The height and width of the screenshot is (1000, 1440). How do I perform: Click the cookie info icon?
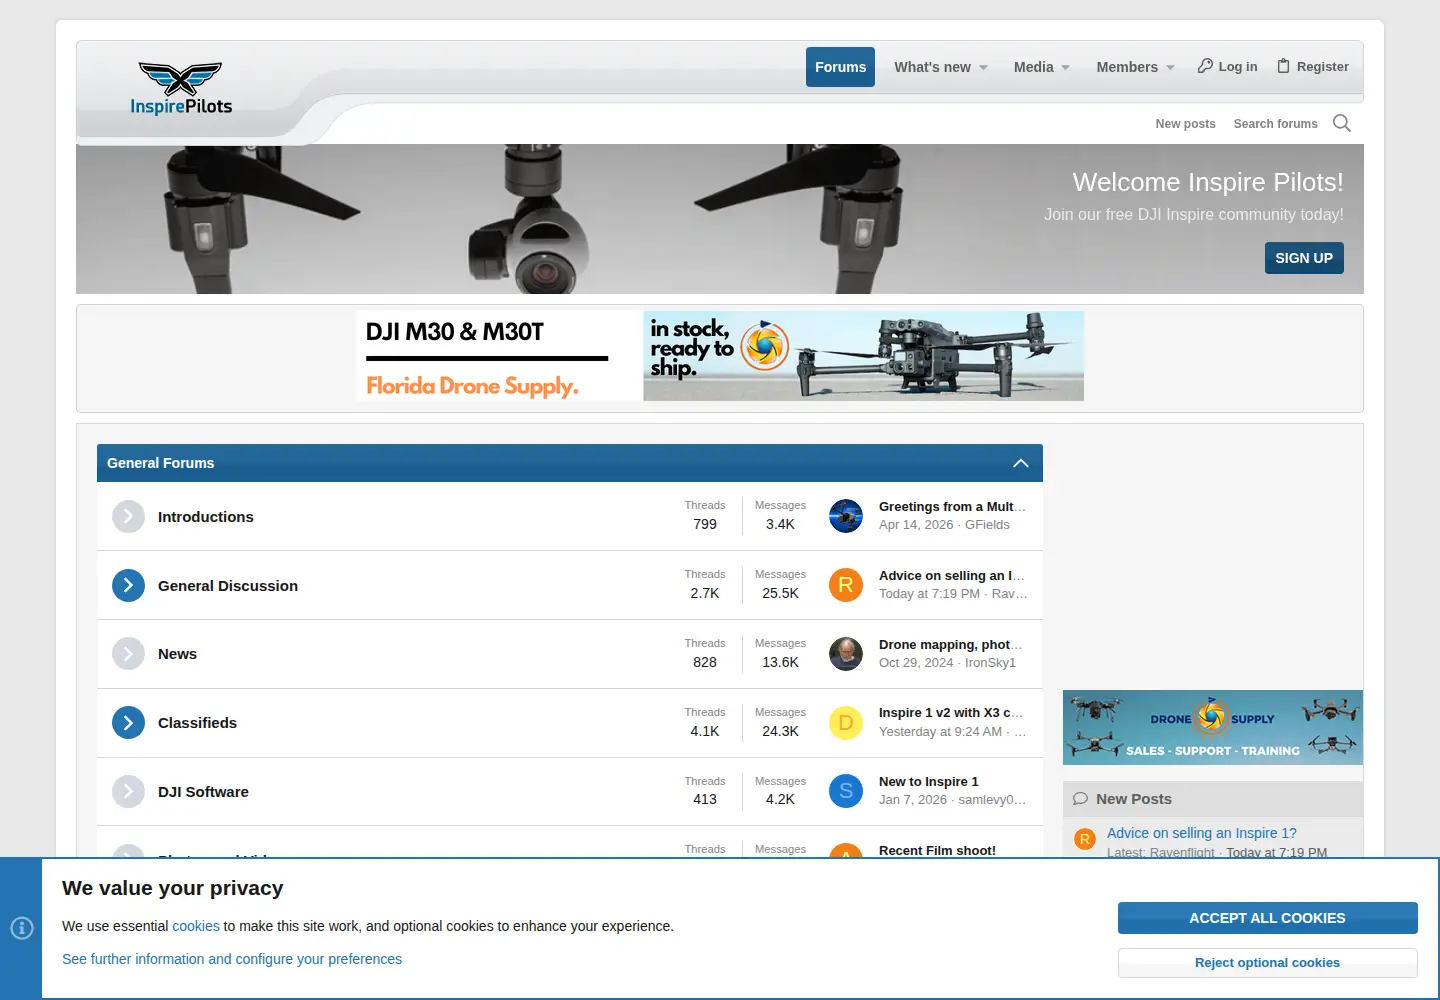21,928
